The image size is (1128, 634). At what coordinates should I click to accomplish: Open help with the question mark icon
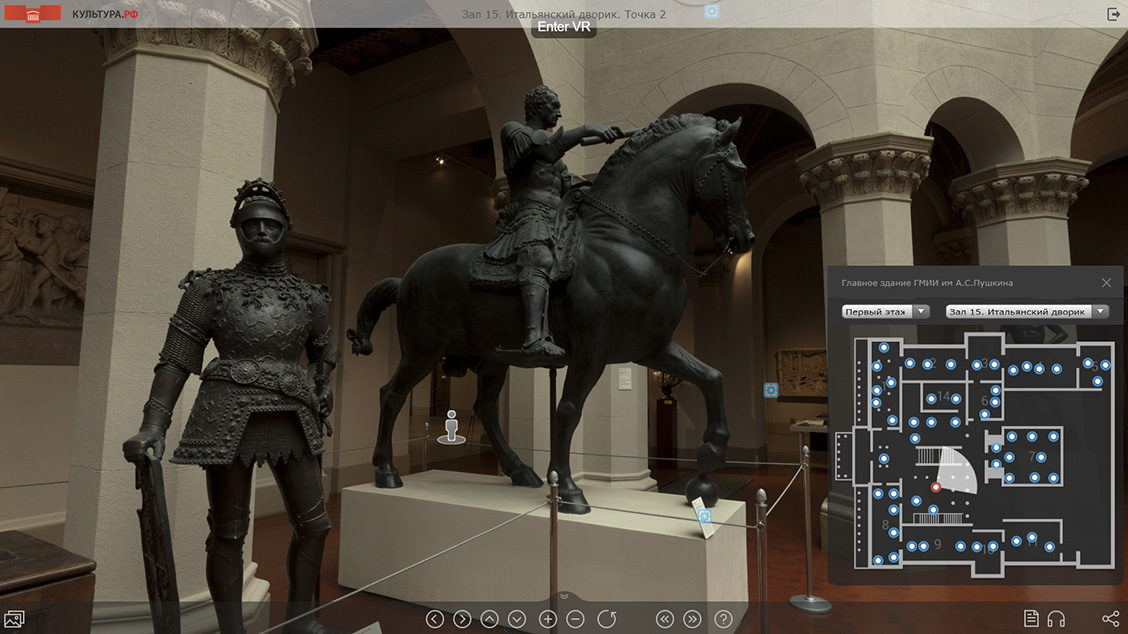[x=723, y=619]
